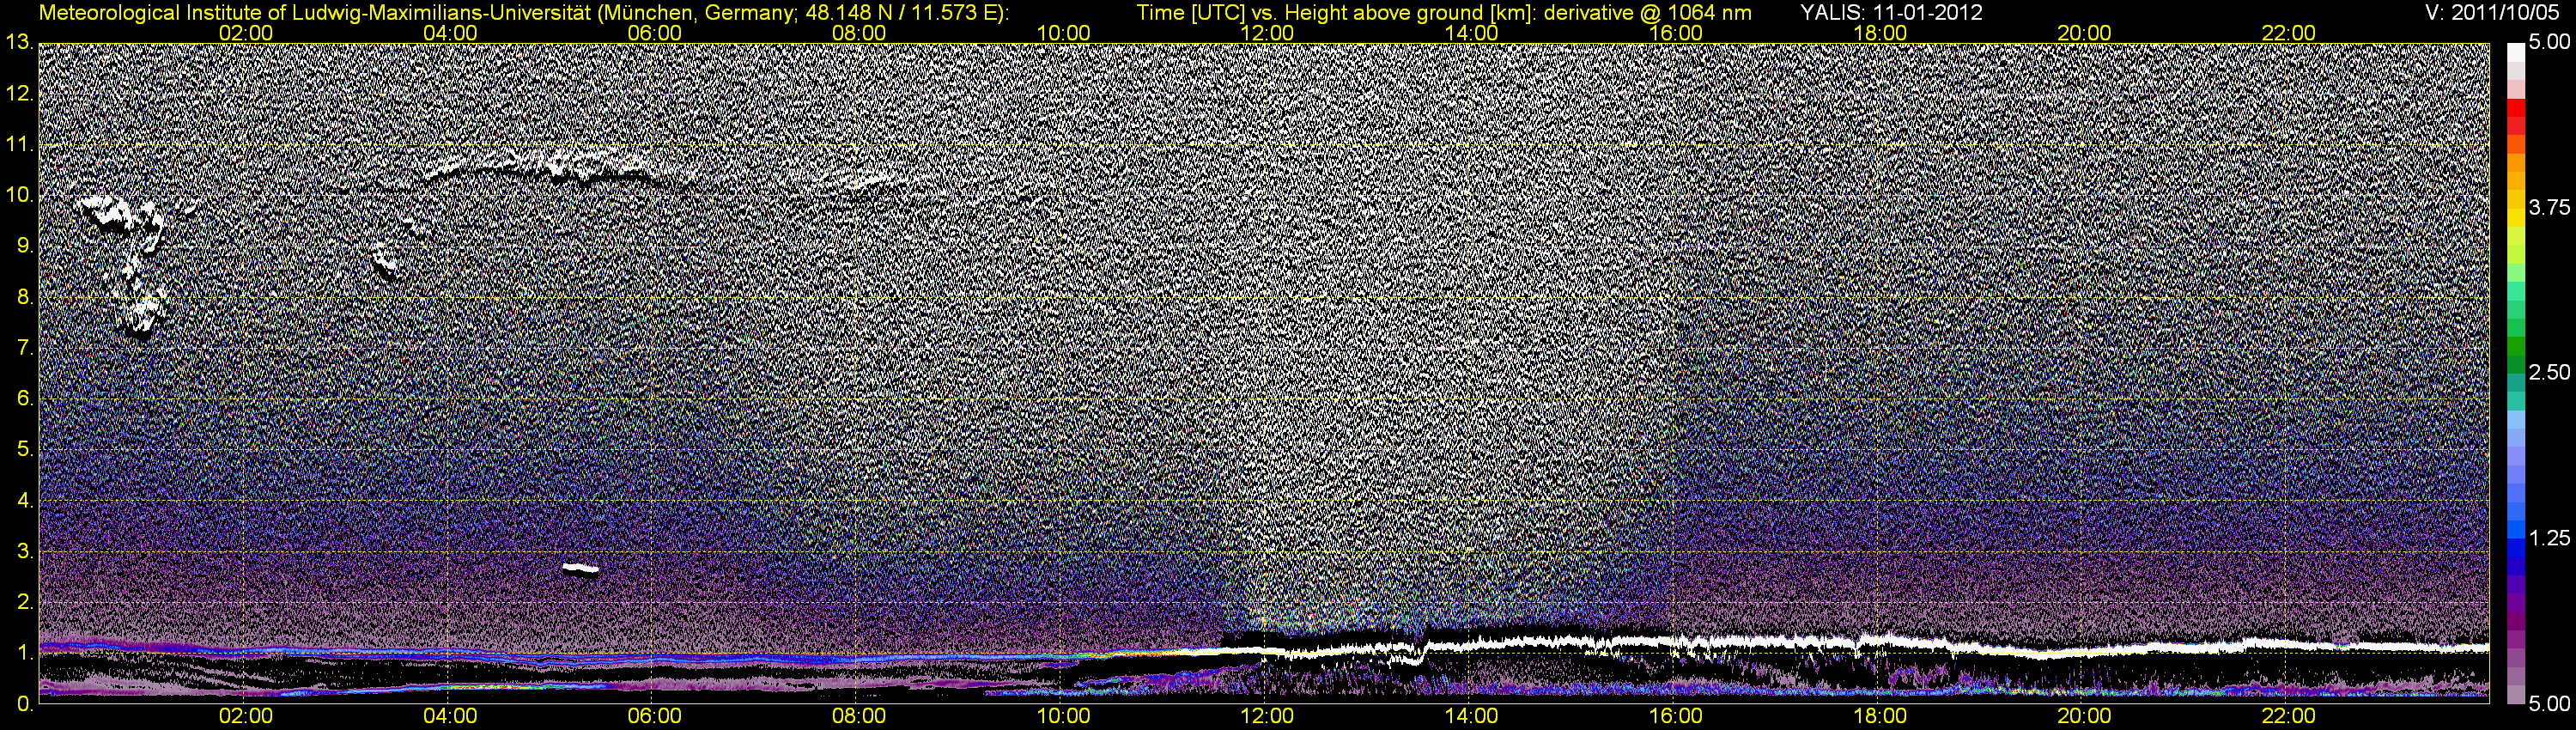Click the 18:00 label on the top time axis

coord(1880,33)
